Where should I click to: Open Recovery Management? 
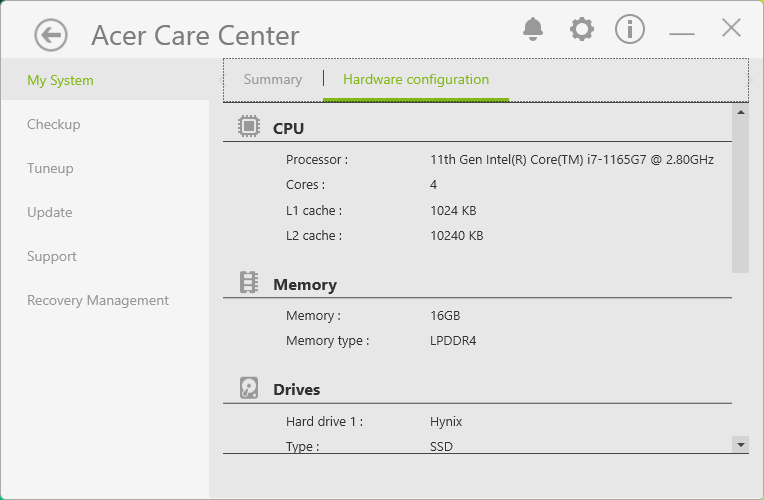click(x=98, y=300)
